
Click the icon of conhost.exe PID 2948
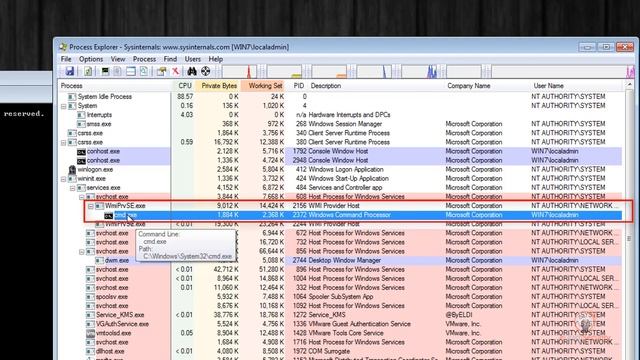81,161
